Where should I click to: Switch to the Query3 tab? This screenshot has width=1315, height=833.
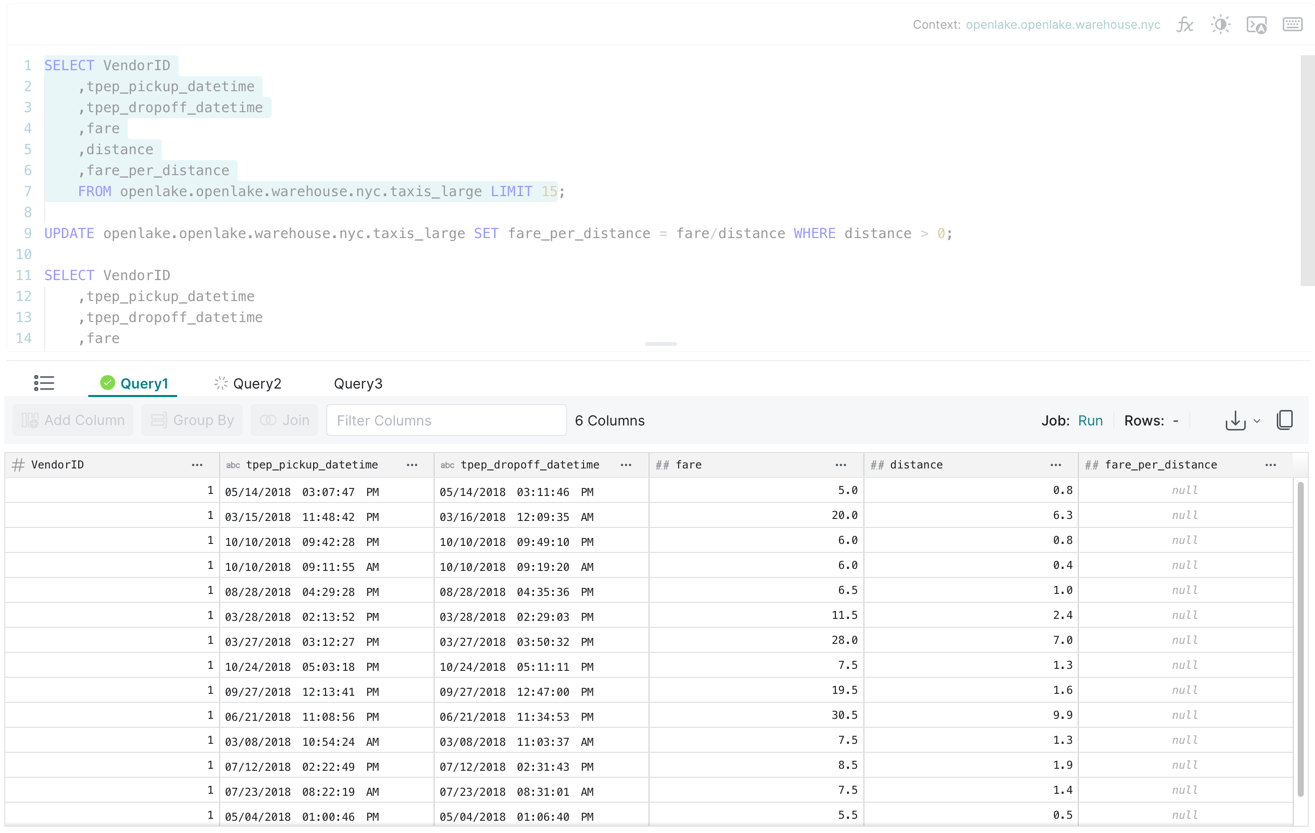(x=358, y=384)
